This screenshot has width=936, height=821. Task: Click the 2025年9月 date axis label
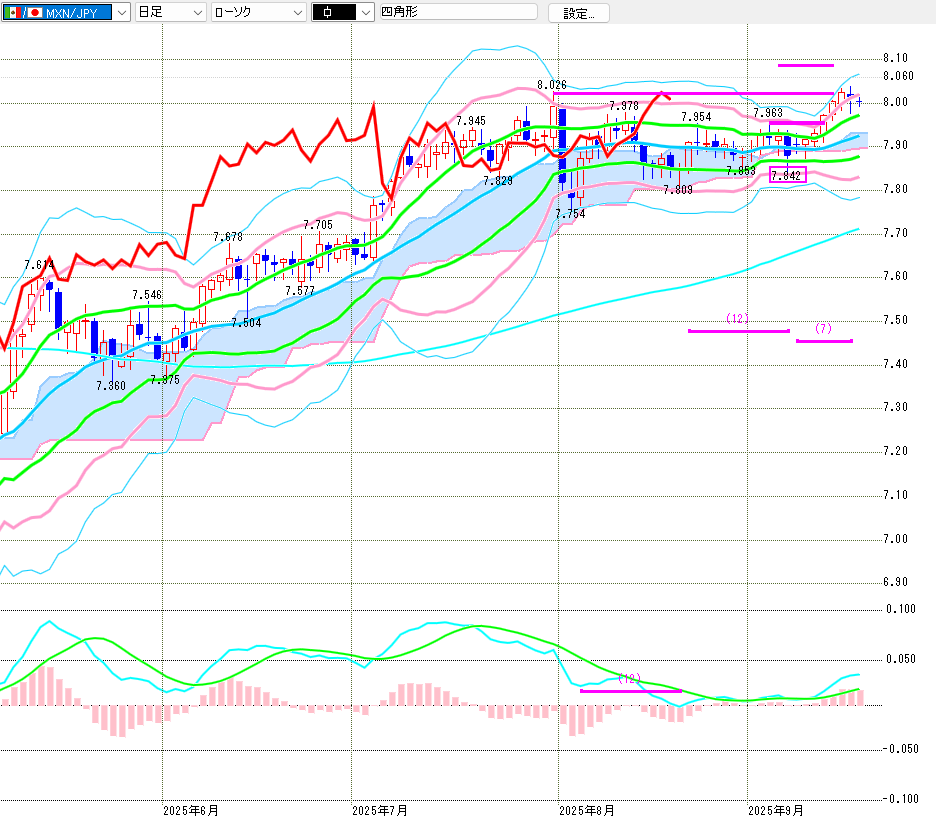[x=777, y=809]
